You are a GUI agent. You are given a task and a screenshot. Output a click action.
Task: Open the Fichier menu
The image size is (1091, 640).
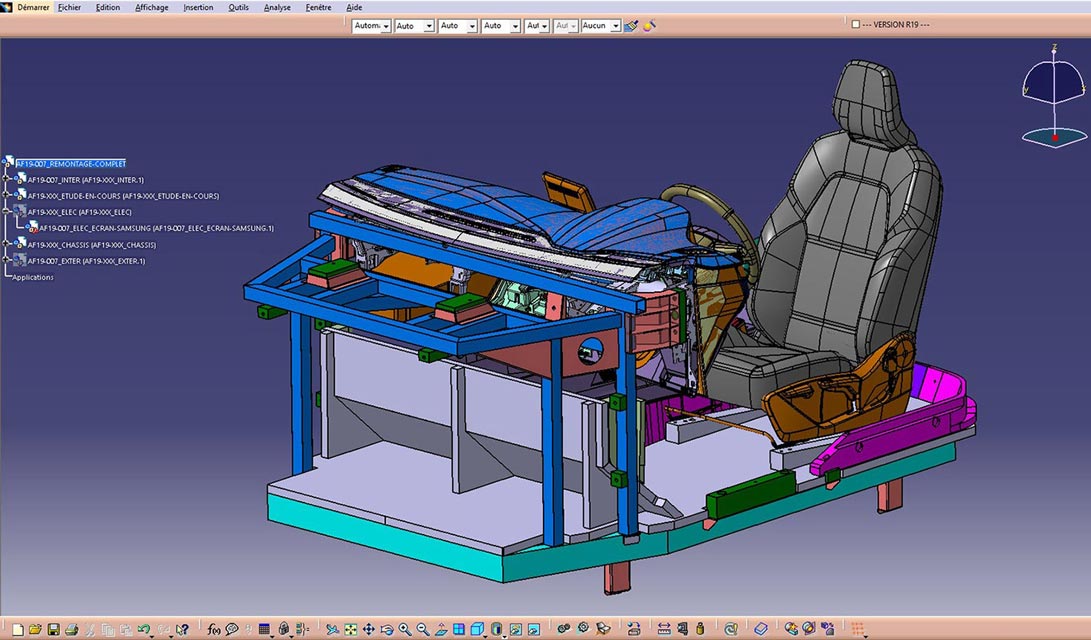click(69, 7)
